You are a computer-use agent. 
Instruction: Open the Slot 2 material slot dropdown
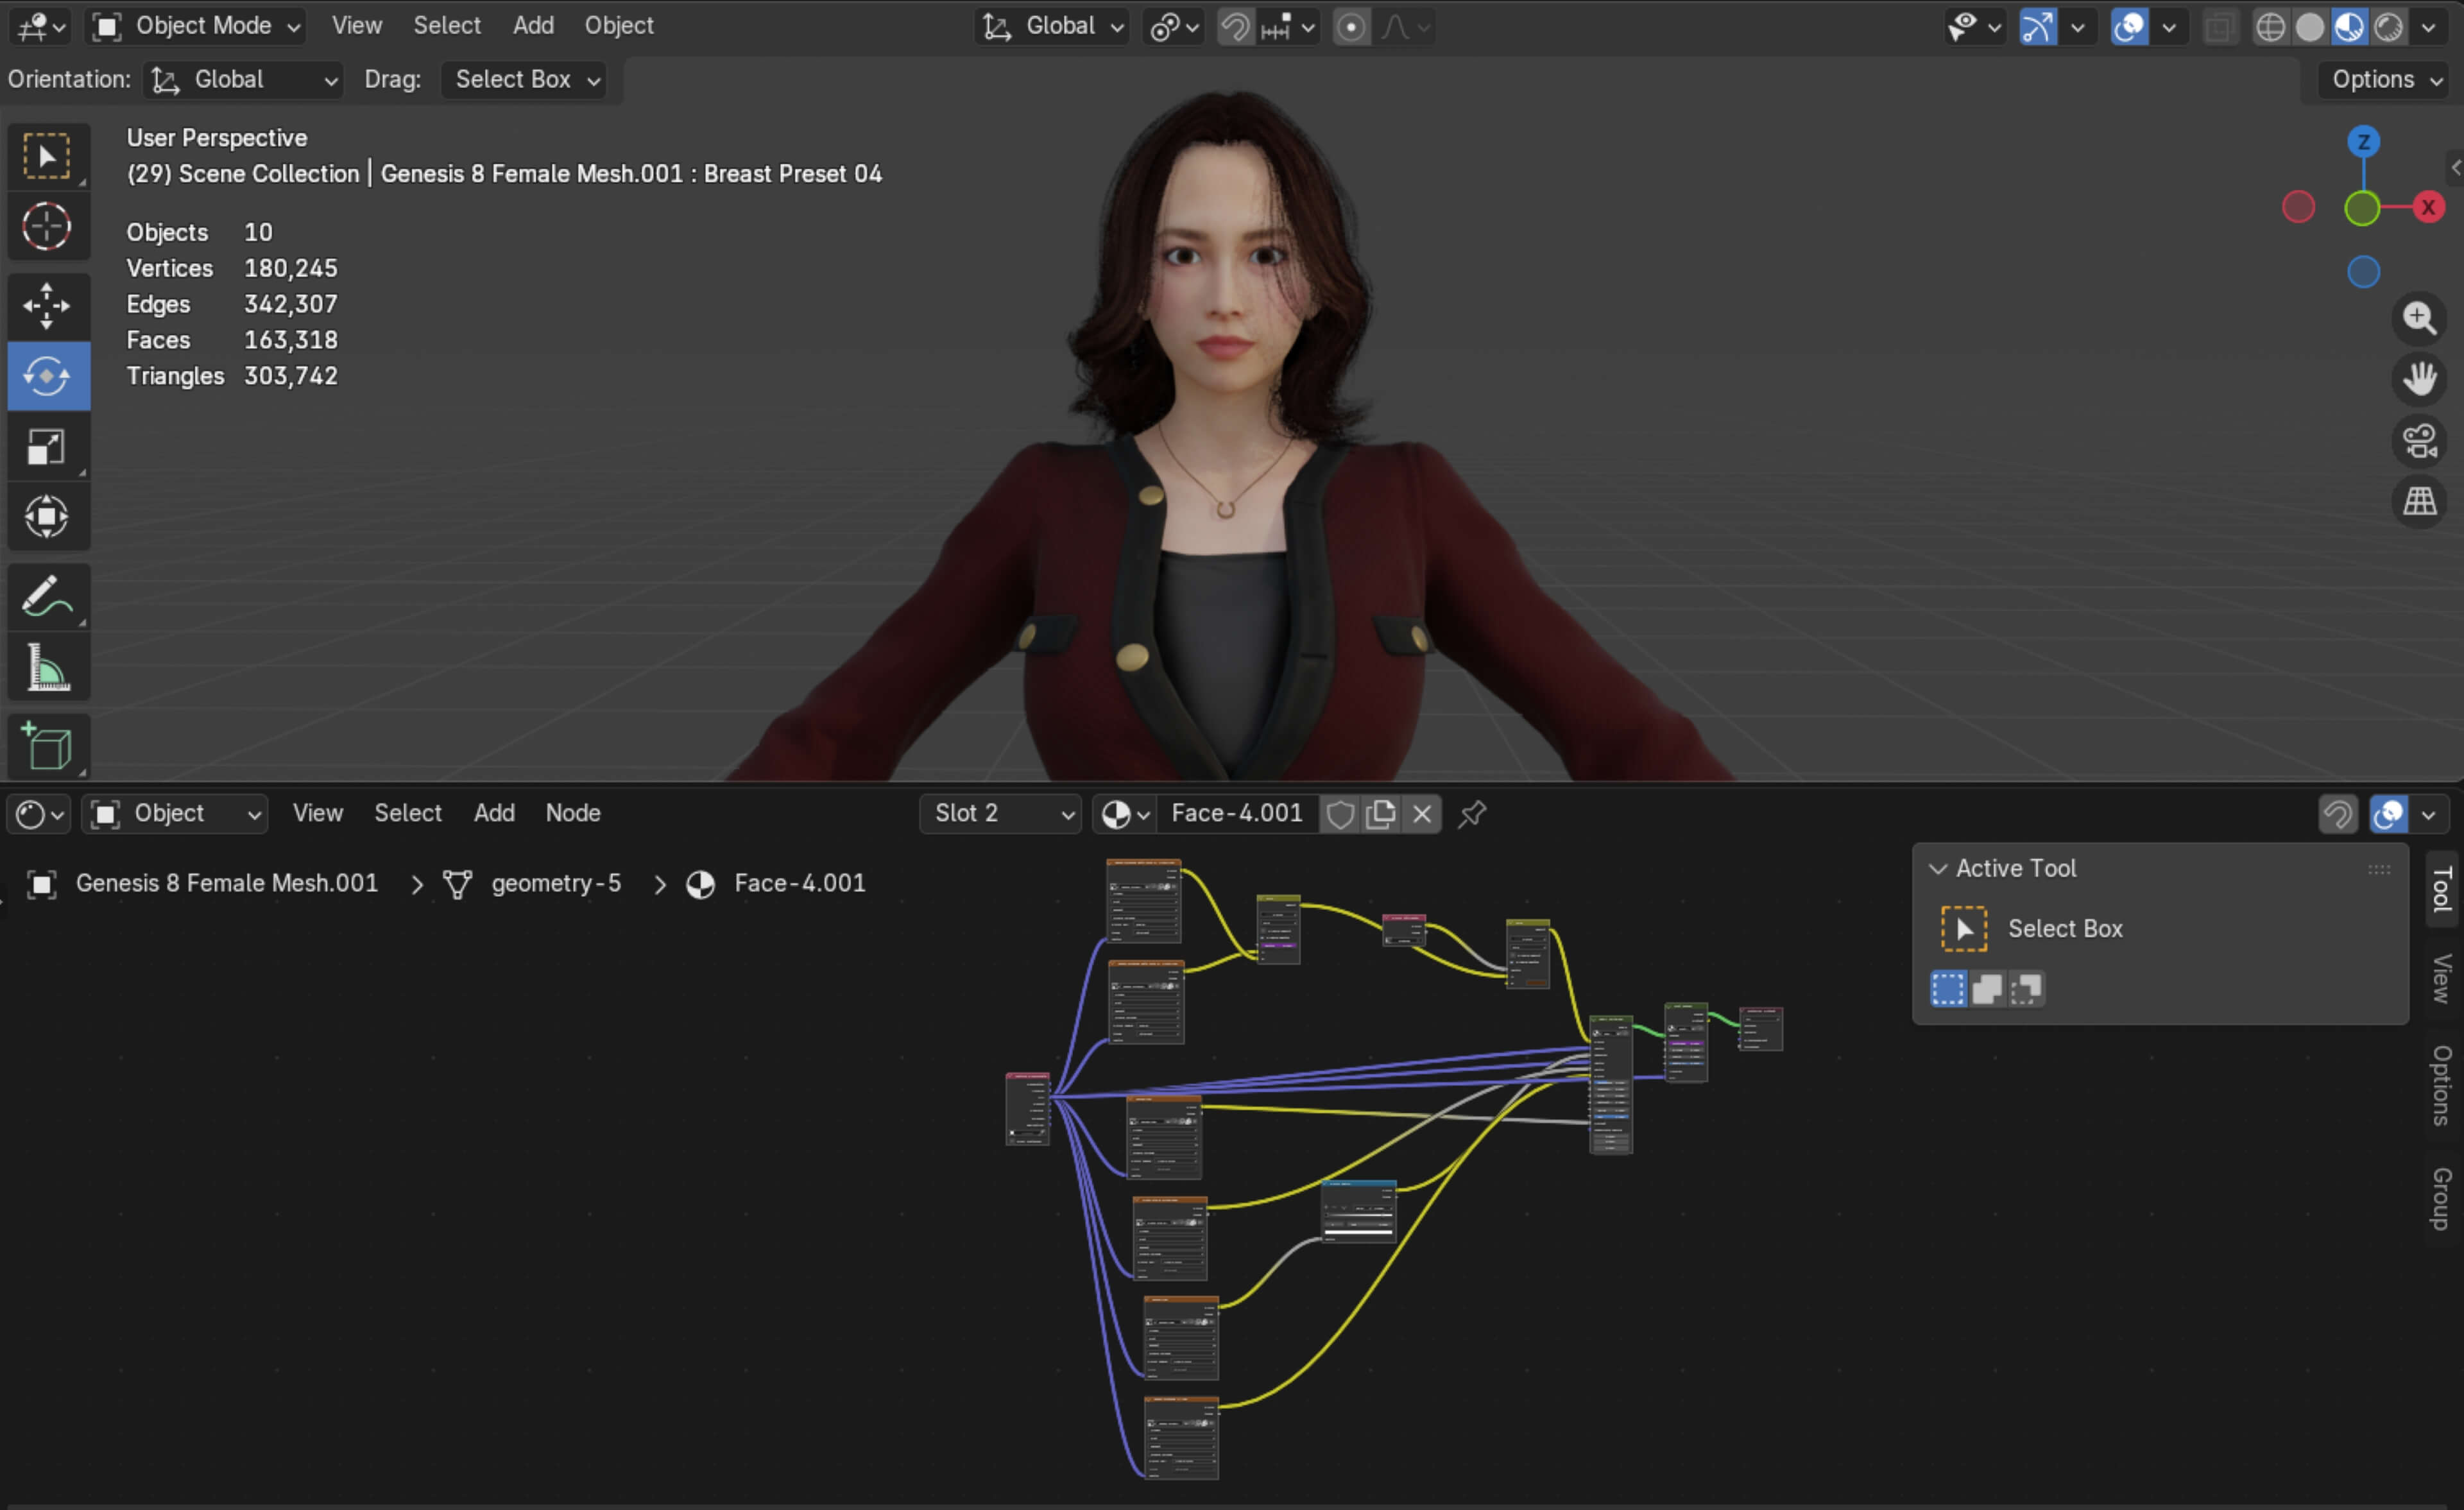pos(1000,814)
